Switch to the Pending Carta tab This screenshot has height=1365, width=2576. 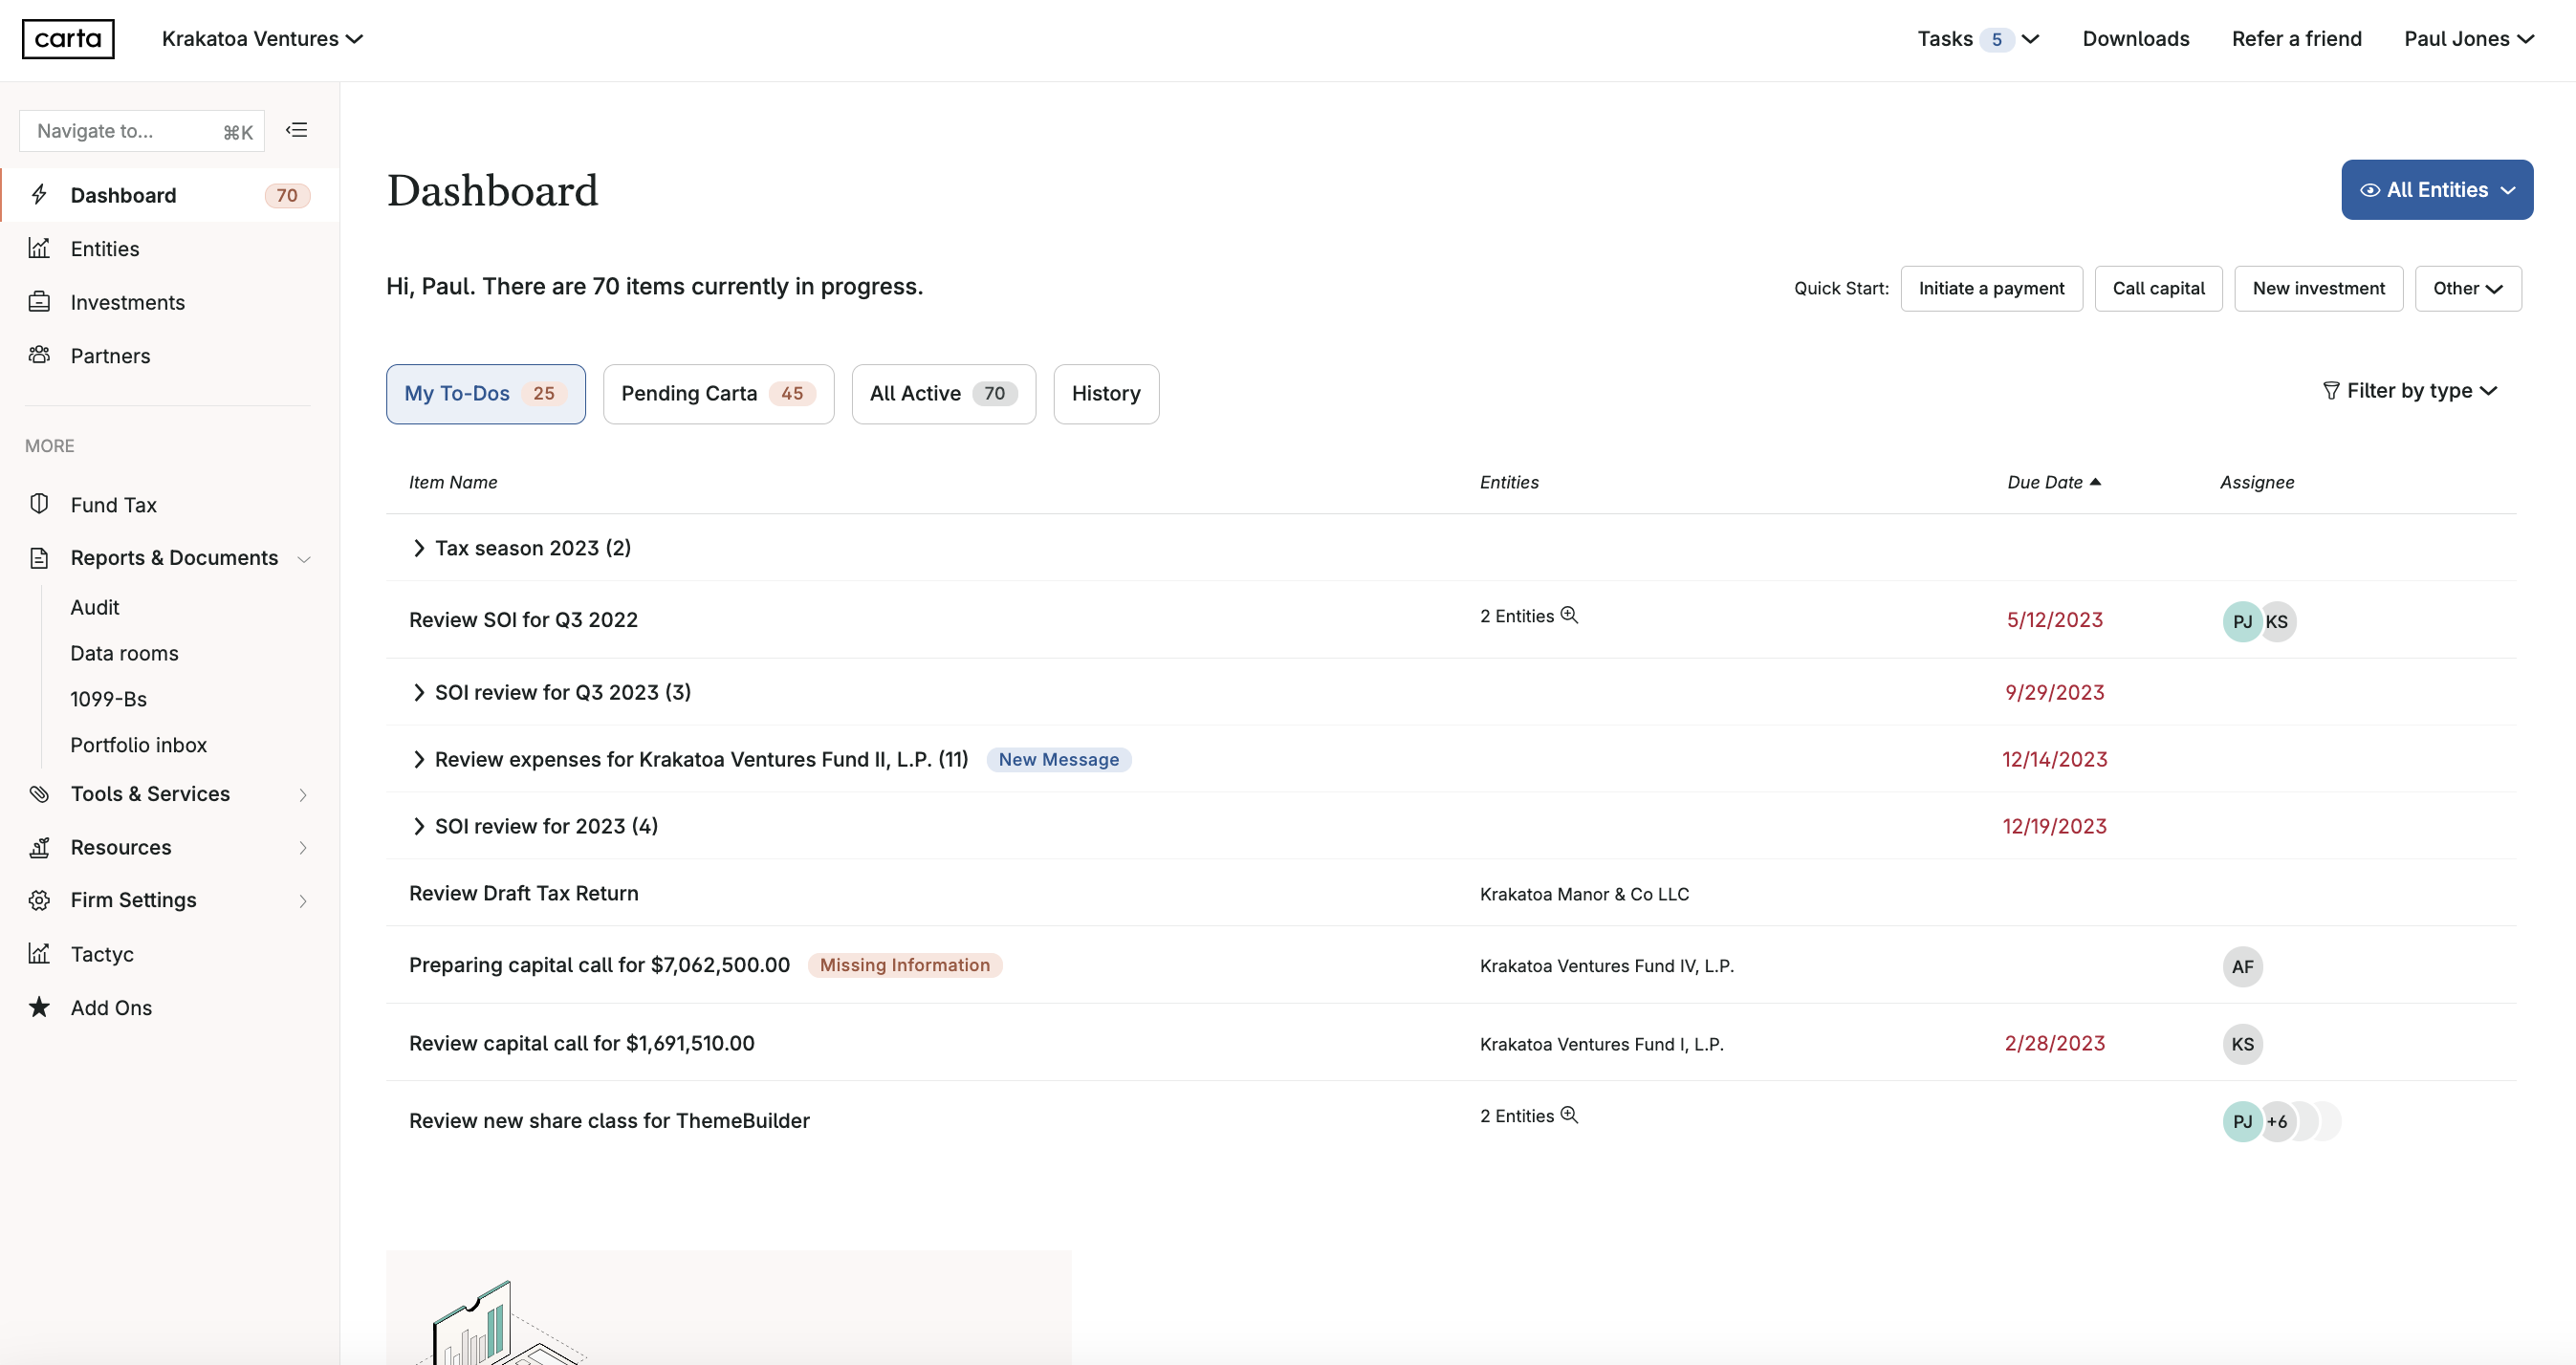tap(718, 394)
